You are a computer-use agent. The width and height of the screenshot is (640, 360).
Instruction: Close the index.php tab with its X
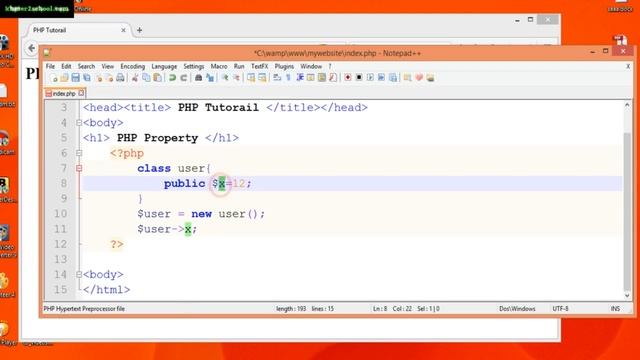coord(81,93)
